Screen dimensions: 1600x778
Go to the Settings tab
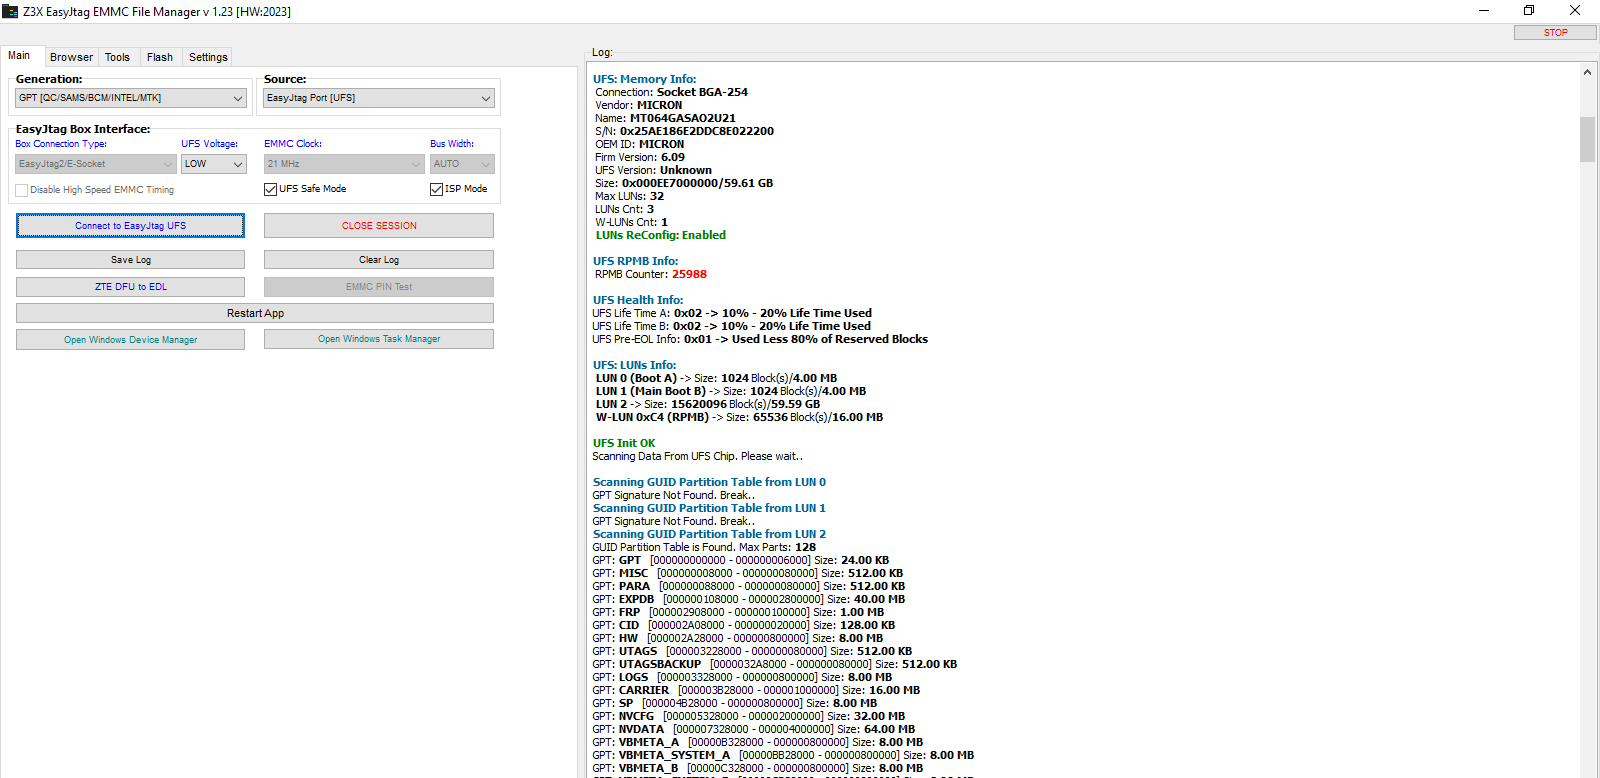pos(208,57)
